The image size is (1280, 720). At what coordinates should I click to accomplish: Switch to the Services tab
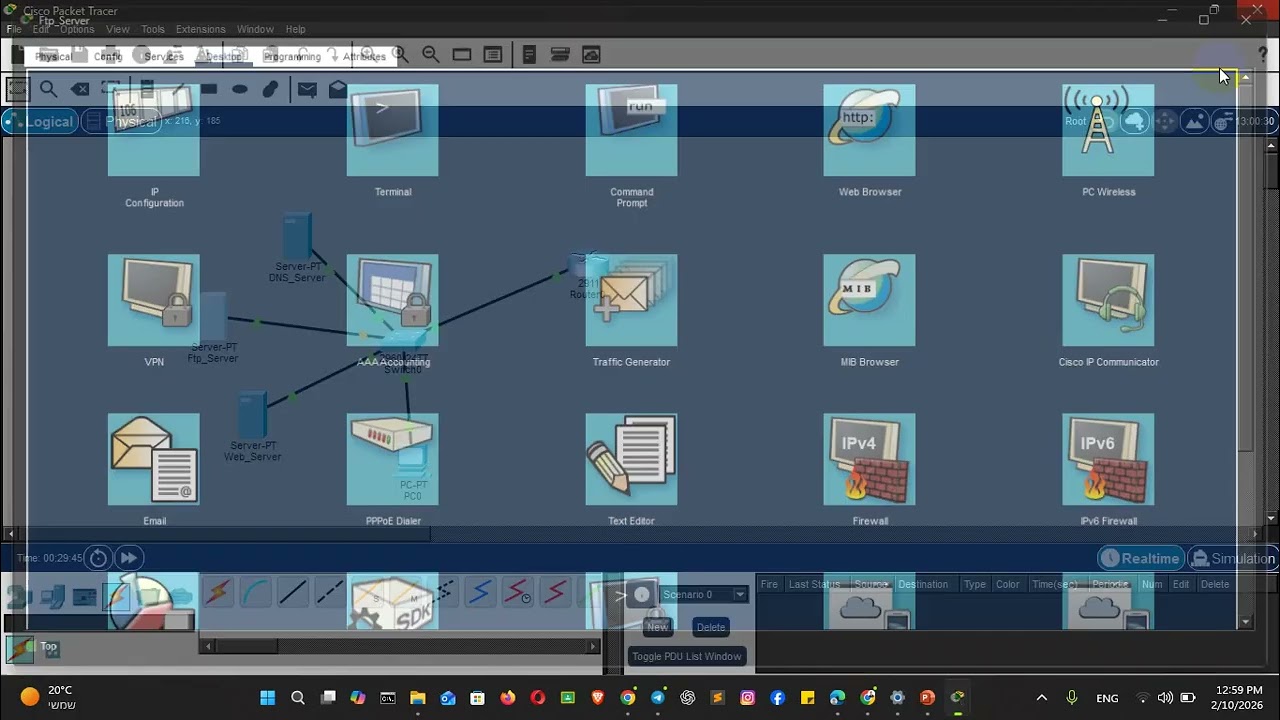163,57
